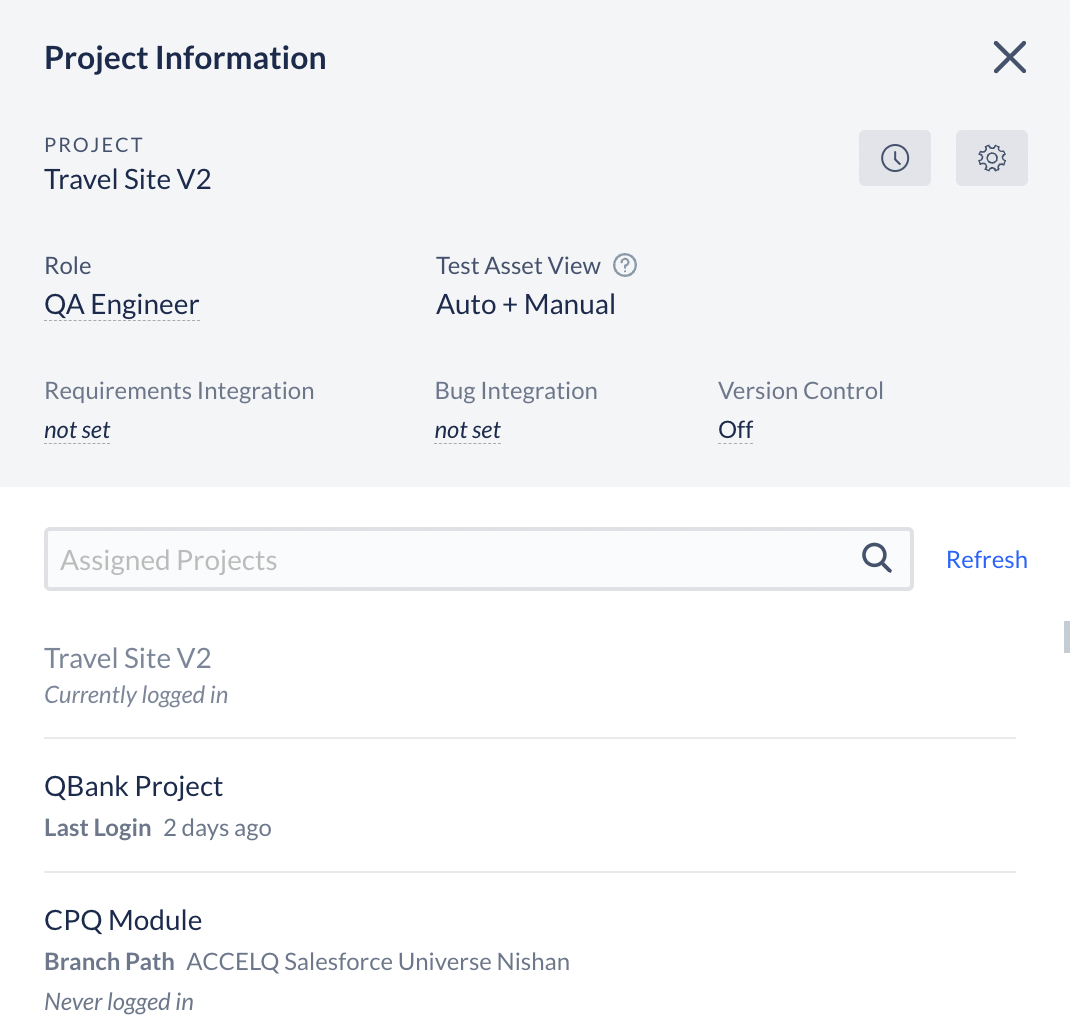
Task: Open the project settings gear icon
Action: click(x=991, y=157)
